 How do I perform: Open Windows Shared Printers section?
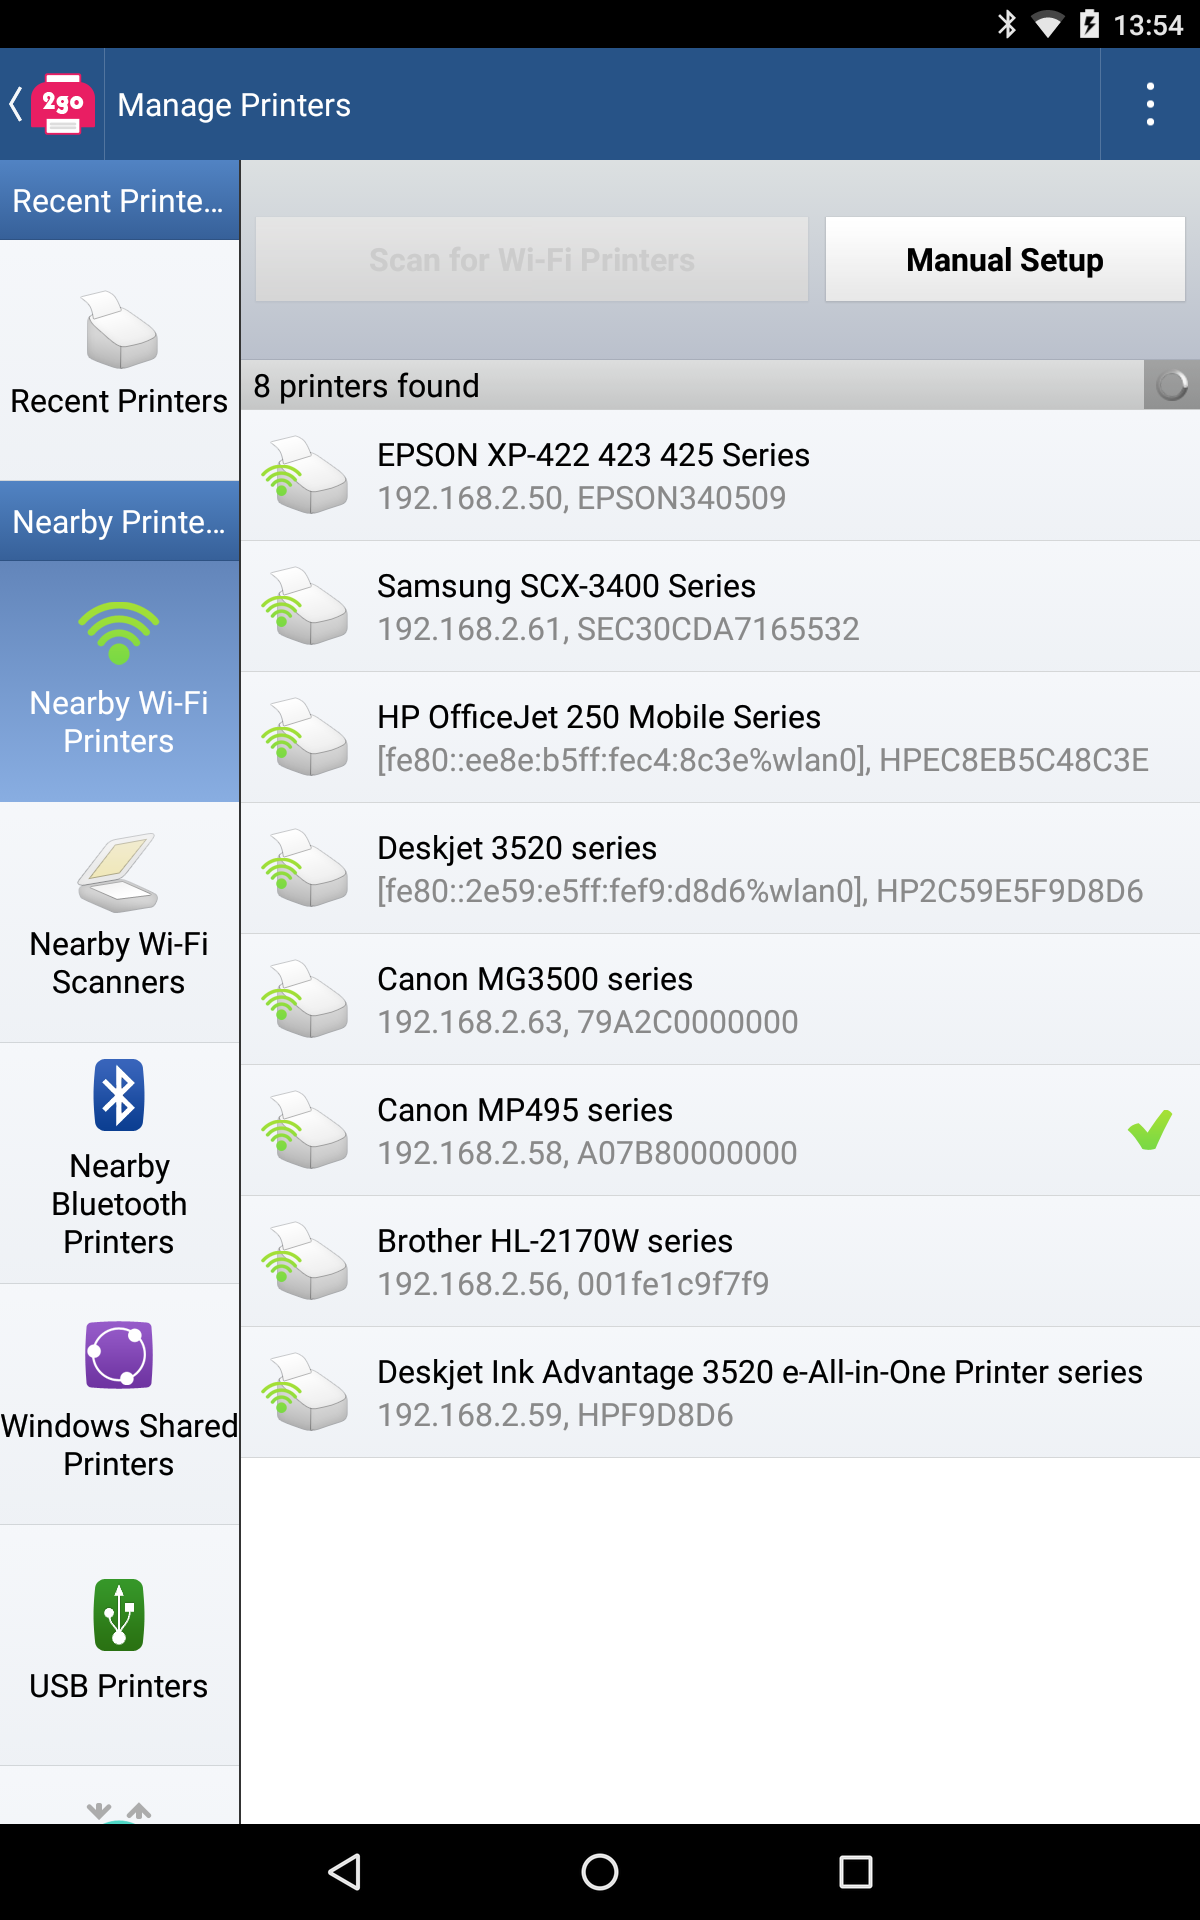tap(119, 1404)
